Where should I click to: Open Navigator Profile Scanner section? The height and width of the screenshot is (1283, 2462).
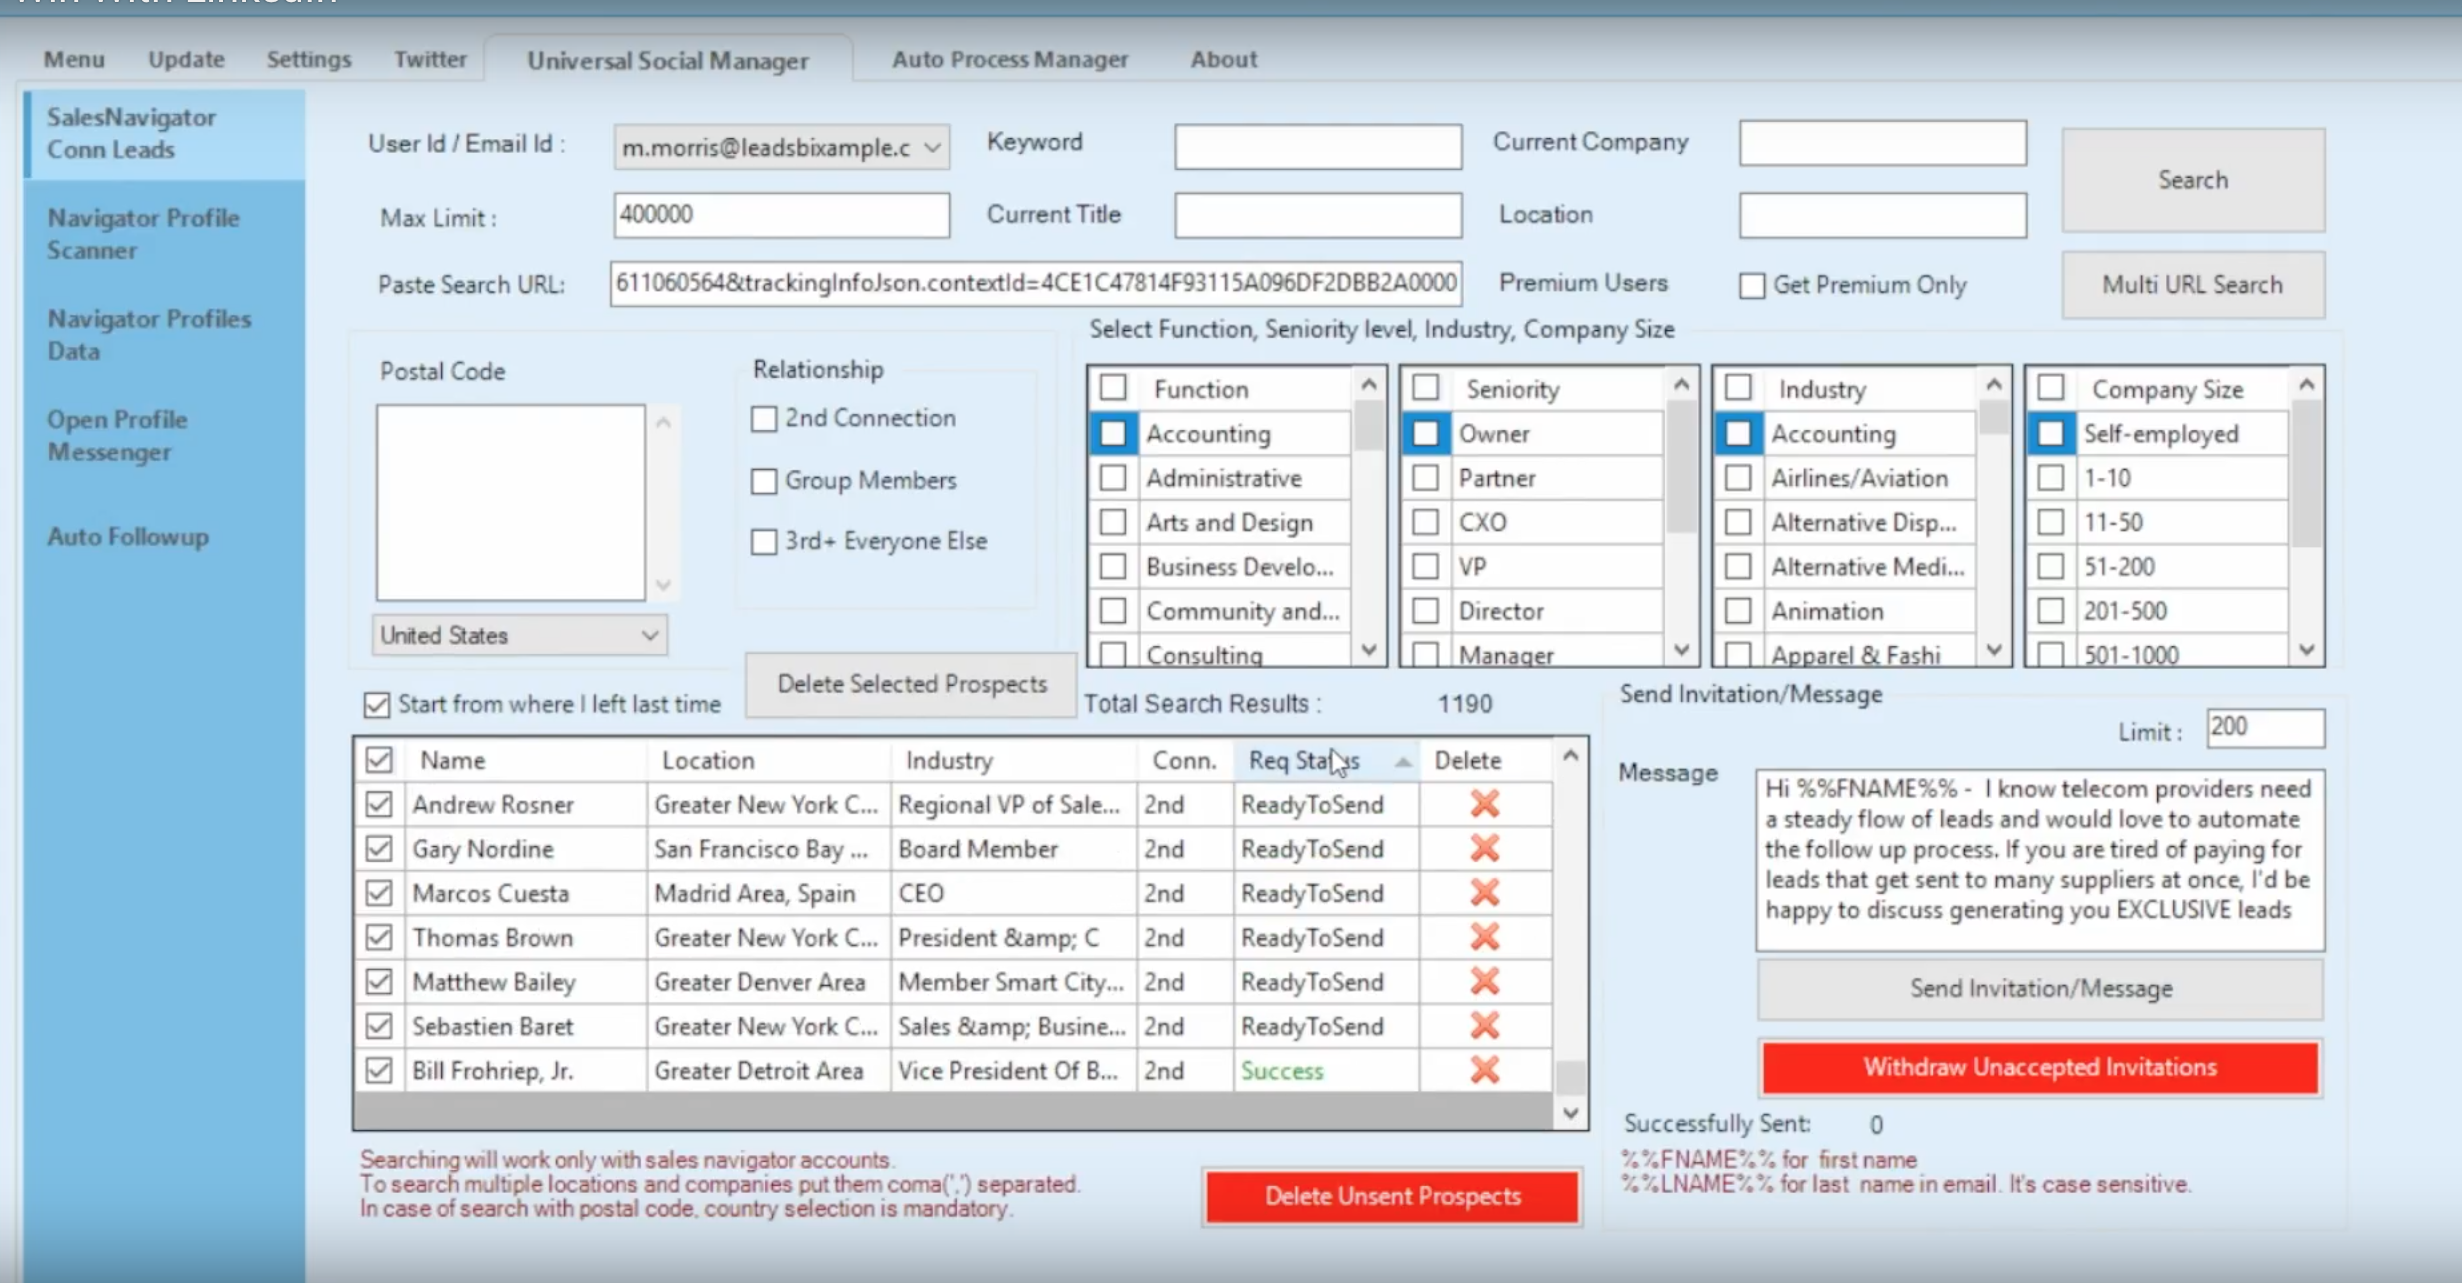[x=144, y=234]
